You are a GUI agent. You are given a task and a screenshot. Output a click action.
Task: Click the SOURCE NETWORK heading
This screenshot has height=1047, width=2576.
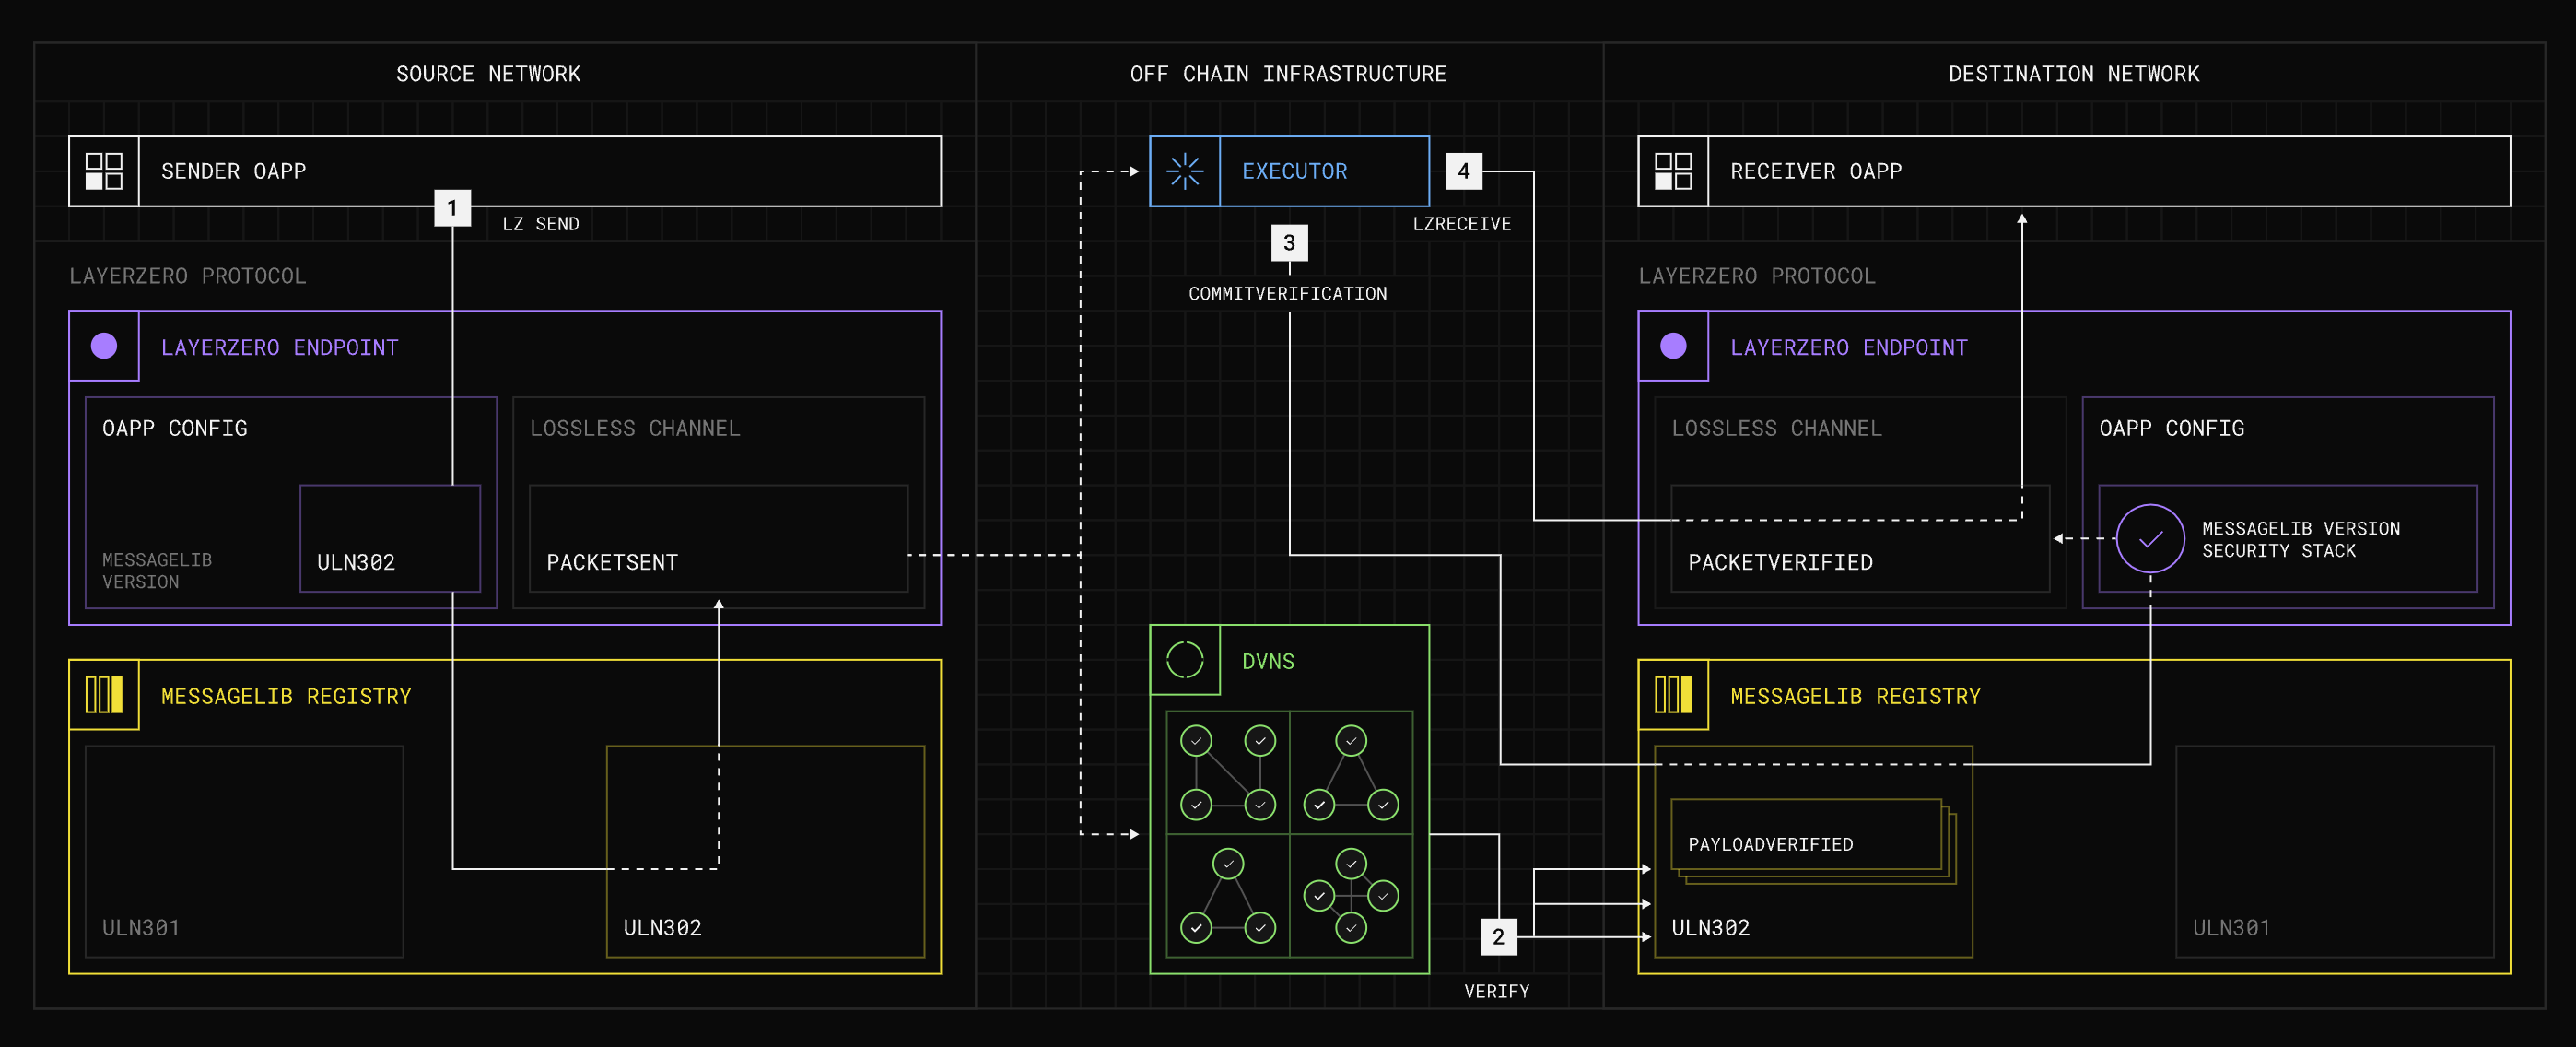(488, 74)
